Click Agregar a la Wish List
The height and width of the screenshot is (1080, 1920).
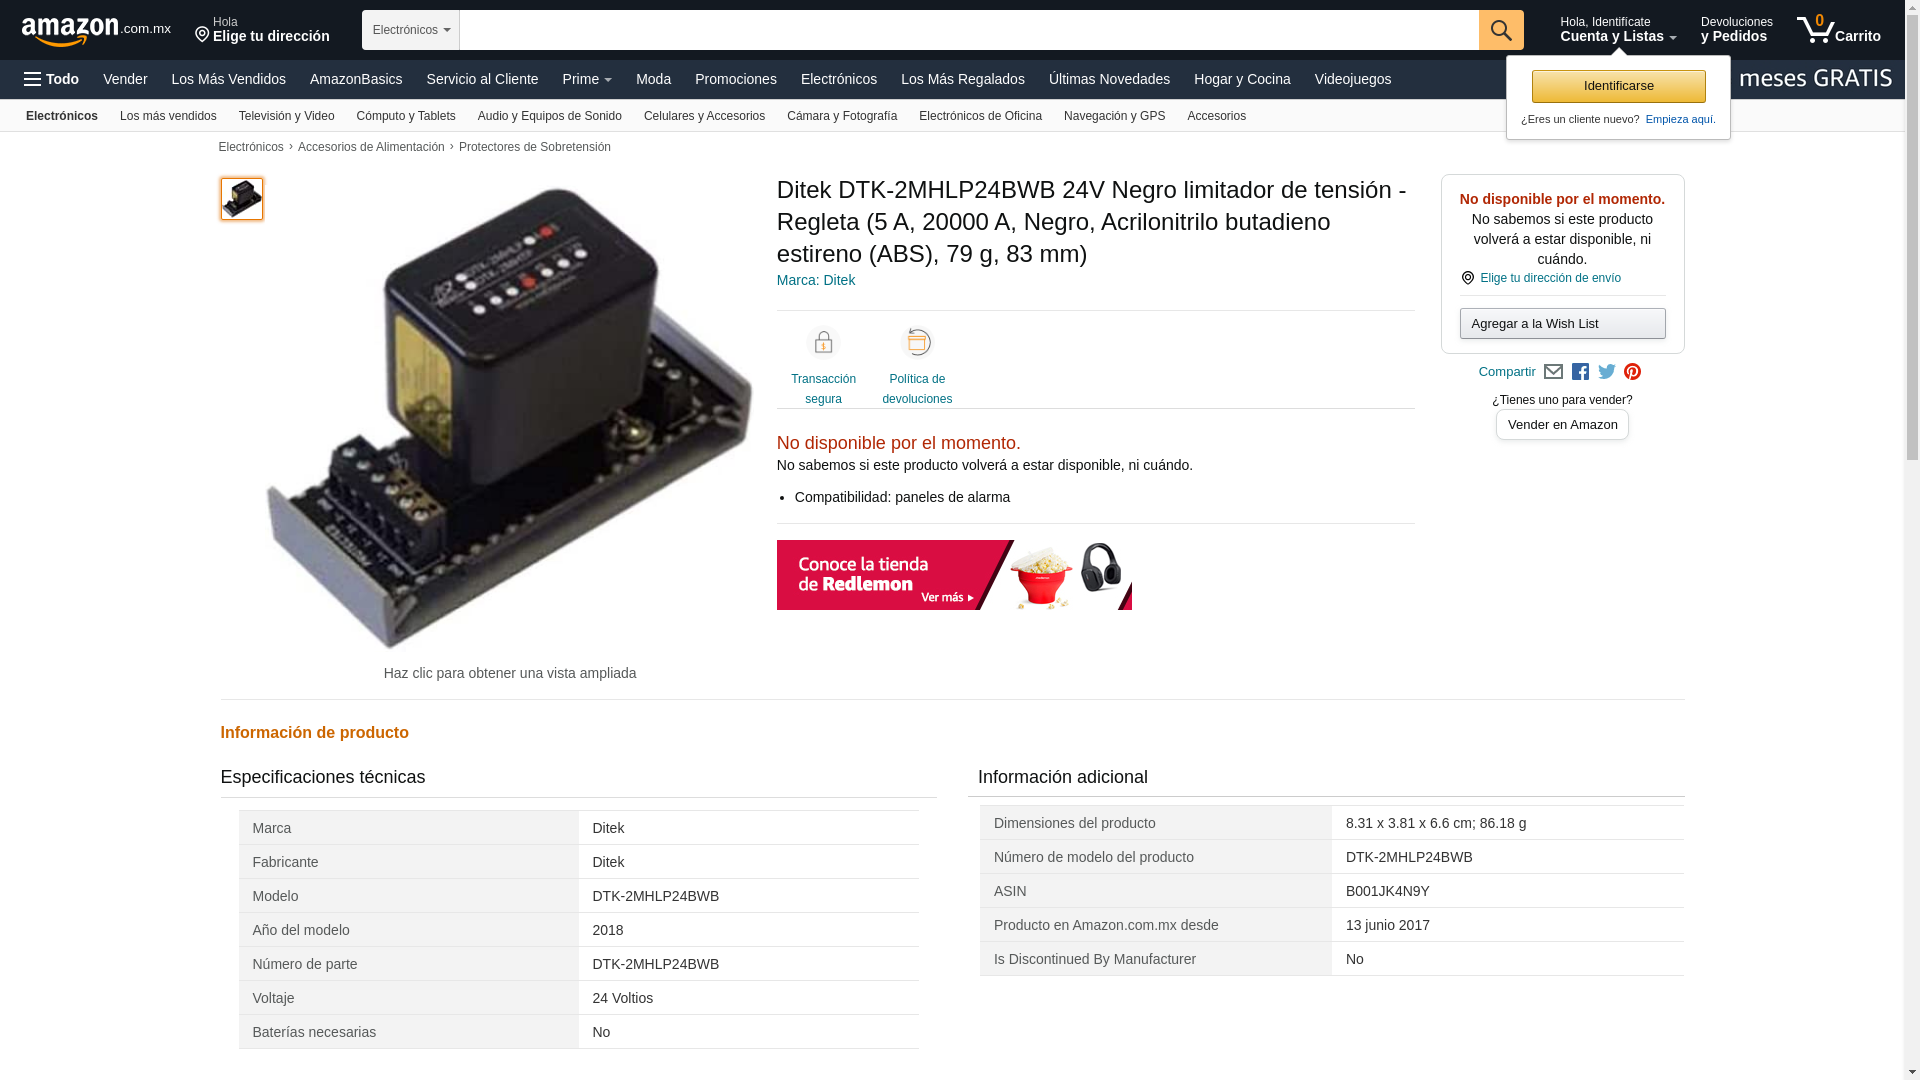click(1562, 323)
